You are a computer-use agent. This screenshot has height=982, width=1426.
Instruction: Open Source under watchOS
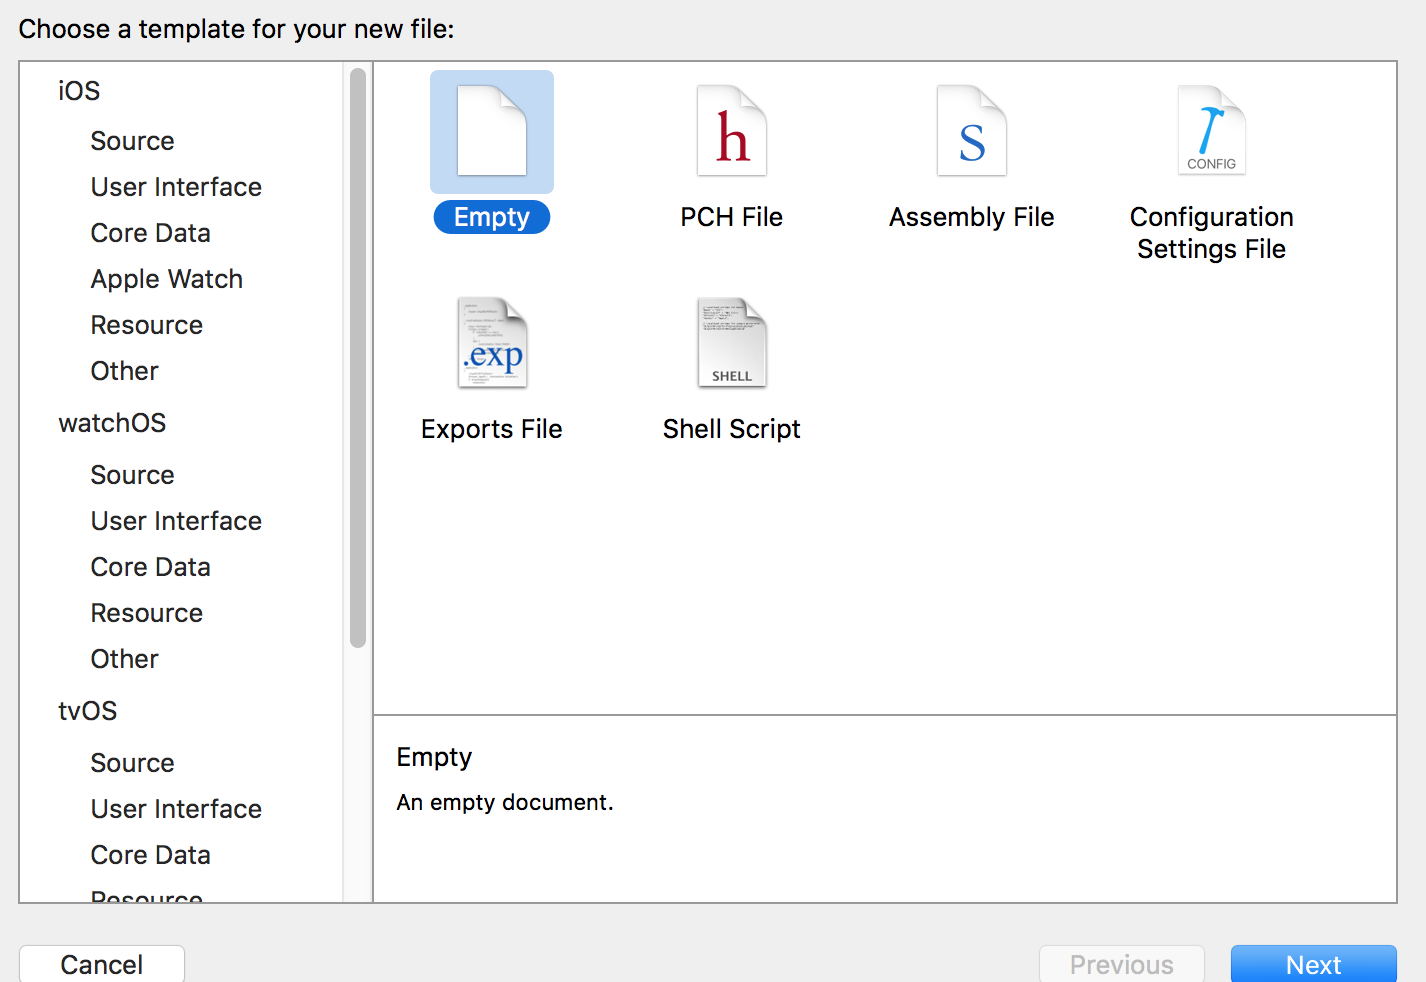click(x=132, y=475)
